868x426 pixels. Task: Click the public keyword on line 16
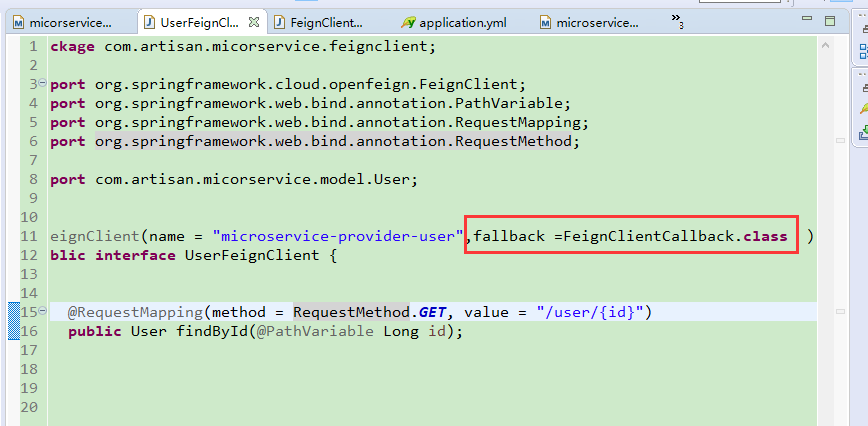click(x=95, y=331)
